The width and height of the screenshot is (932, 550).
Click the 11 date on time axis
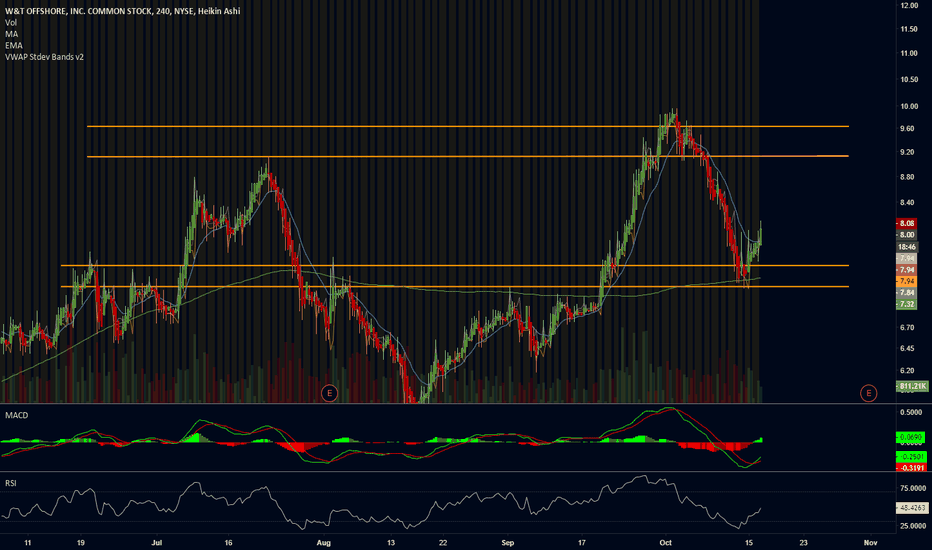click(27, 543)
